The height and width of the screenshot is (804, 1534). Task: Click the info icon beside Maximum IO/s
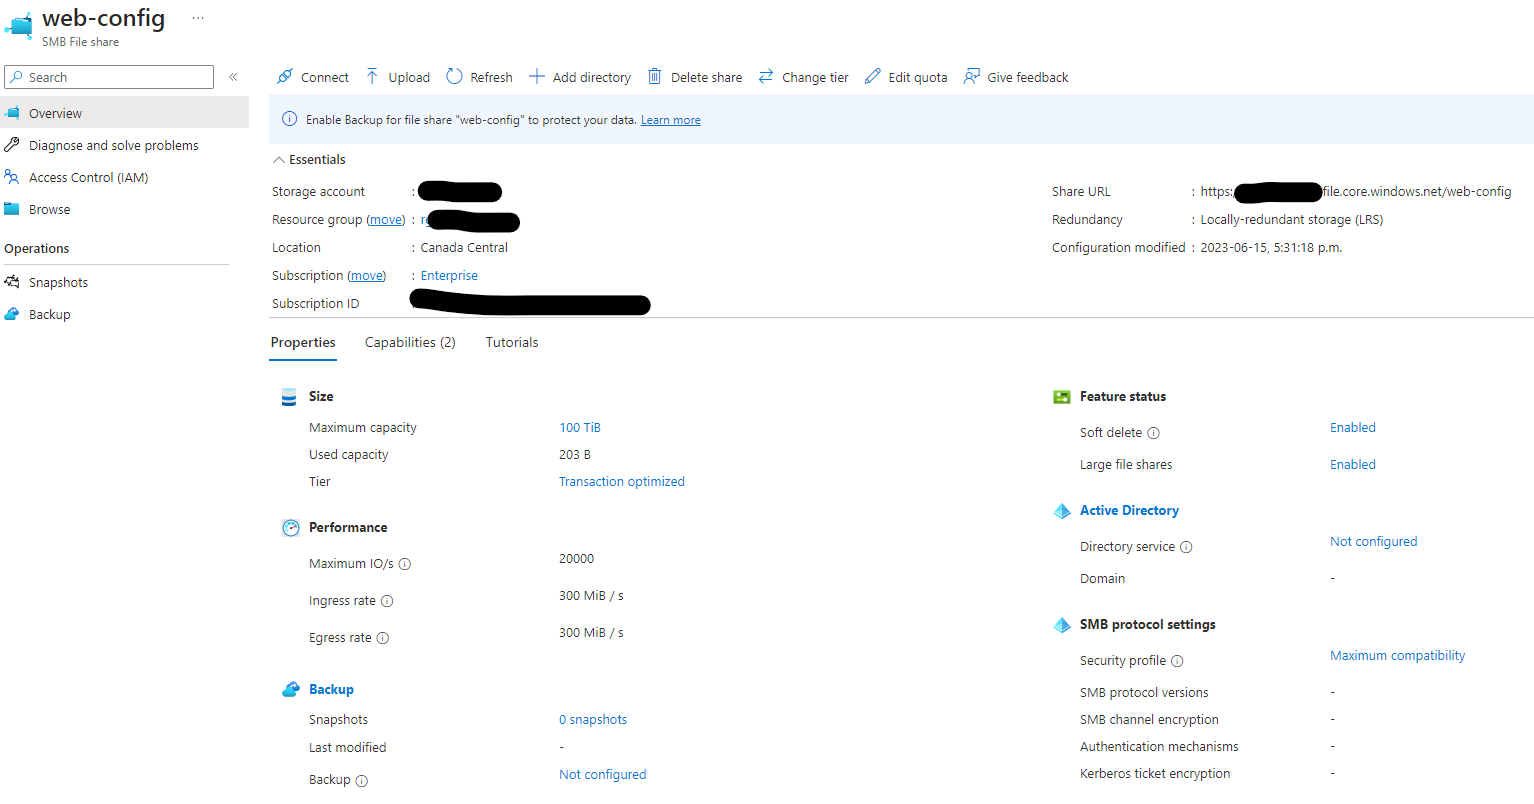point(405,564)
